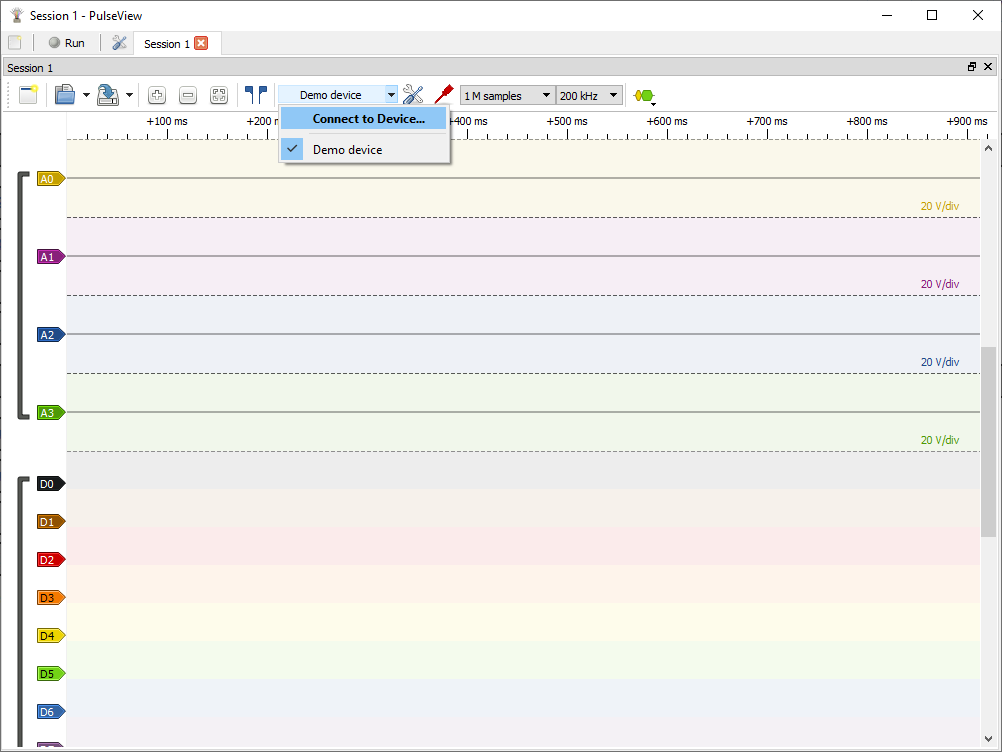The image size is (1002, 752).
Task: Click the Zoom to fit icon
Action: 219,95
